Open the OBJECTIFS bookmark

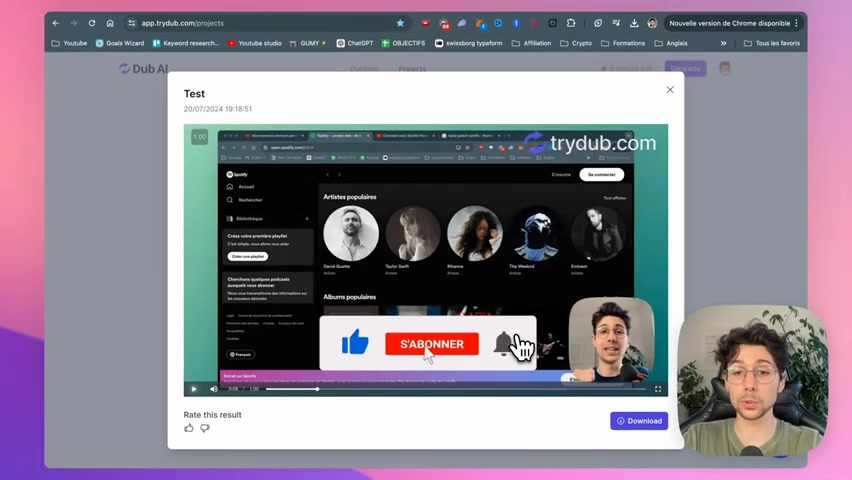coord(403,43)
